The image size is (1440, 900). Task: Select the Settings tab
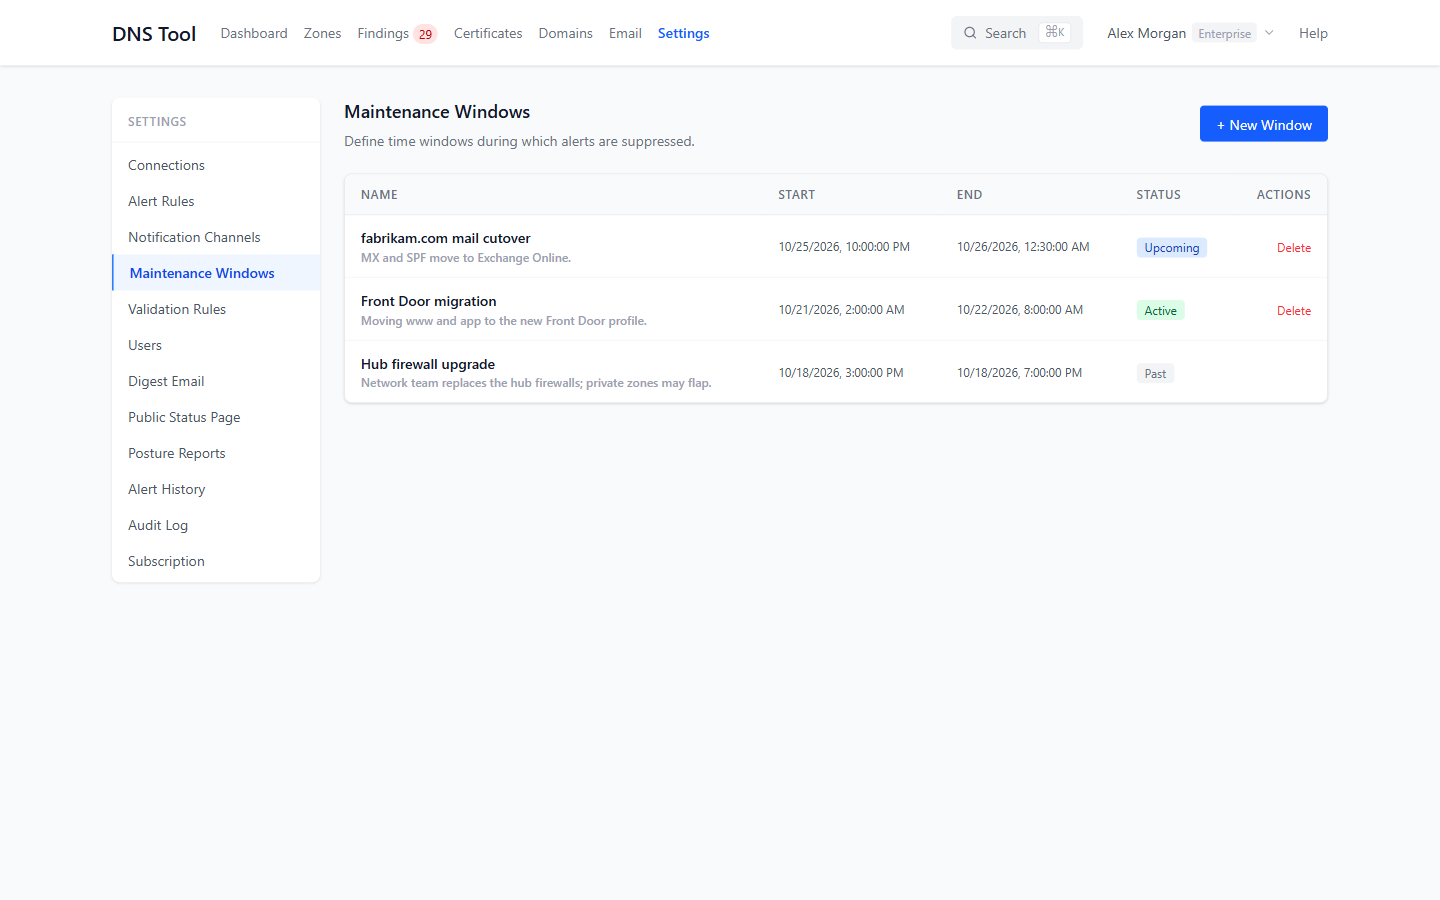684,33
